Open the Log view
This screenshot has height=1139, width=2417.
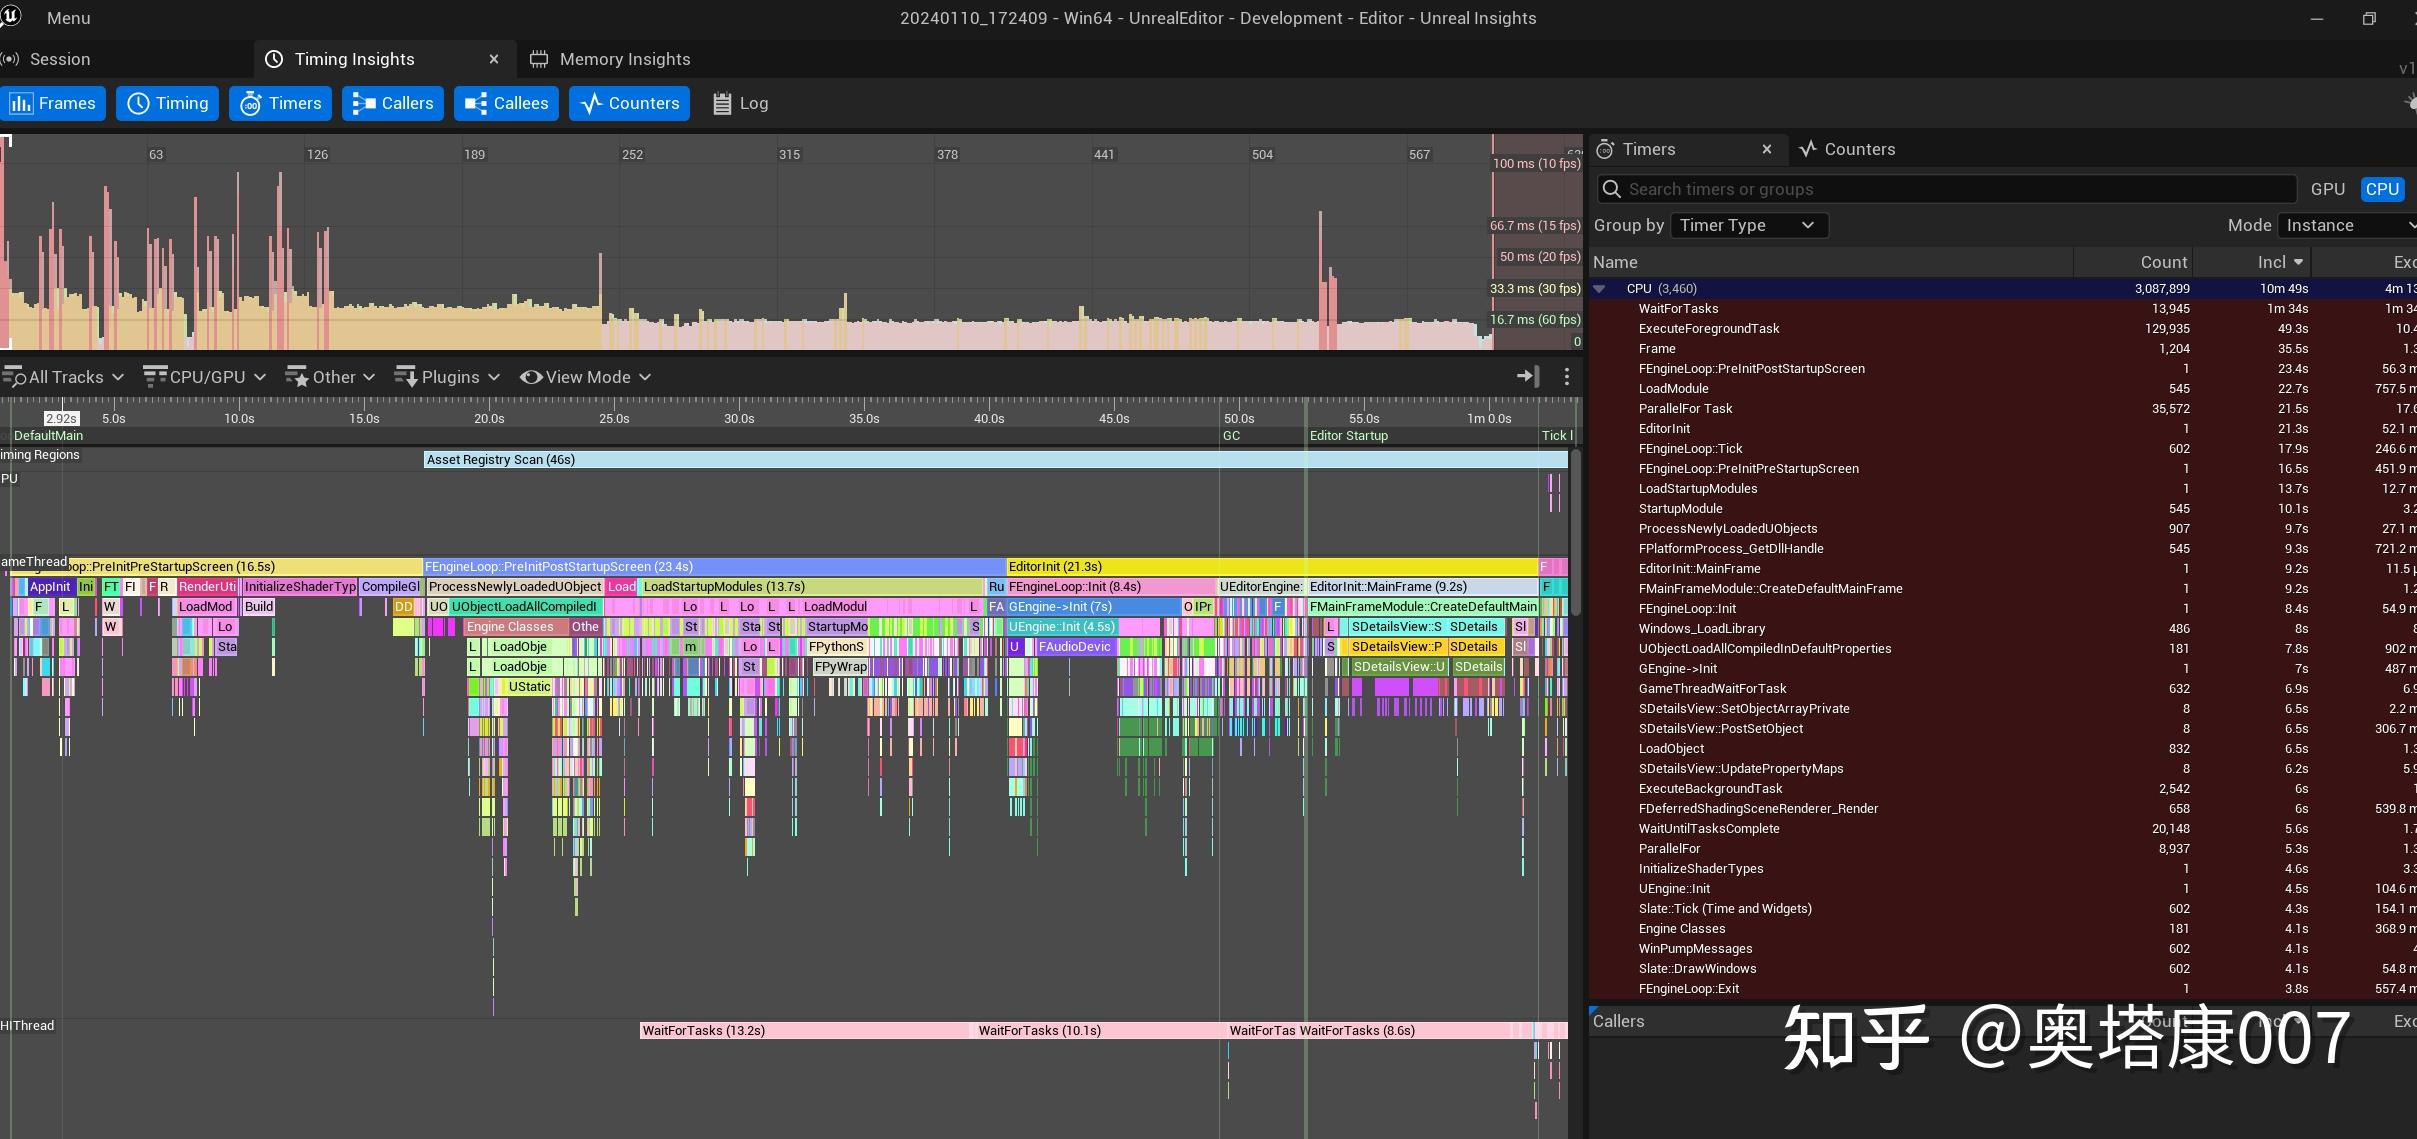(x=740, y=103)
